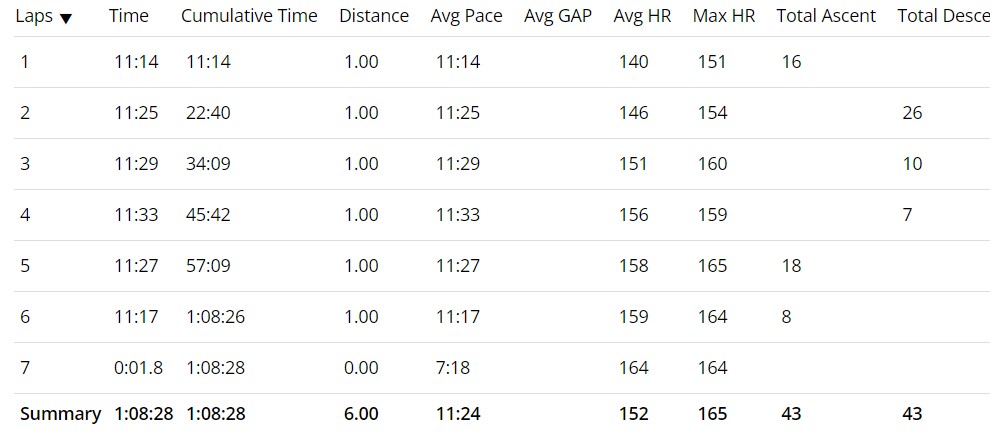Click the Laps sort arrow icon
The width and height of the screenshot is (1005, 437).
click(x=66, y=18)
